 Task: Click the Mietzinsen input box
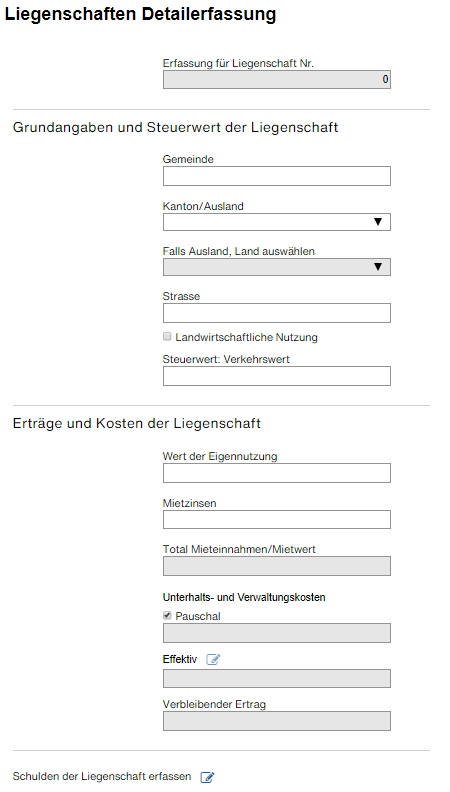[x=277, y=519]
